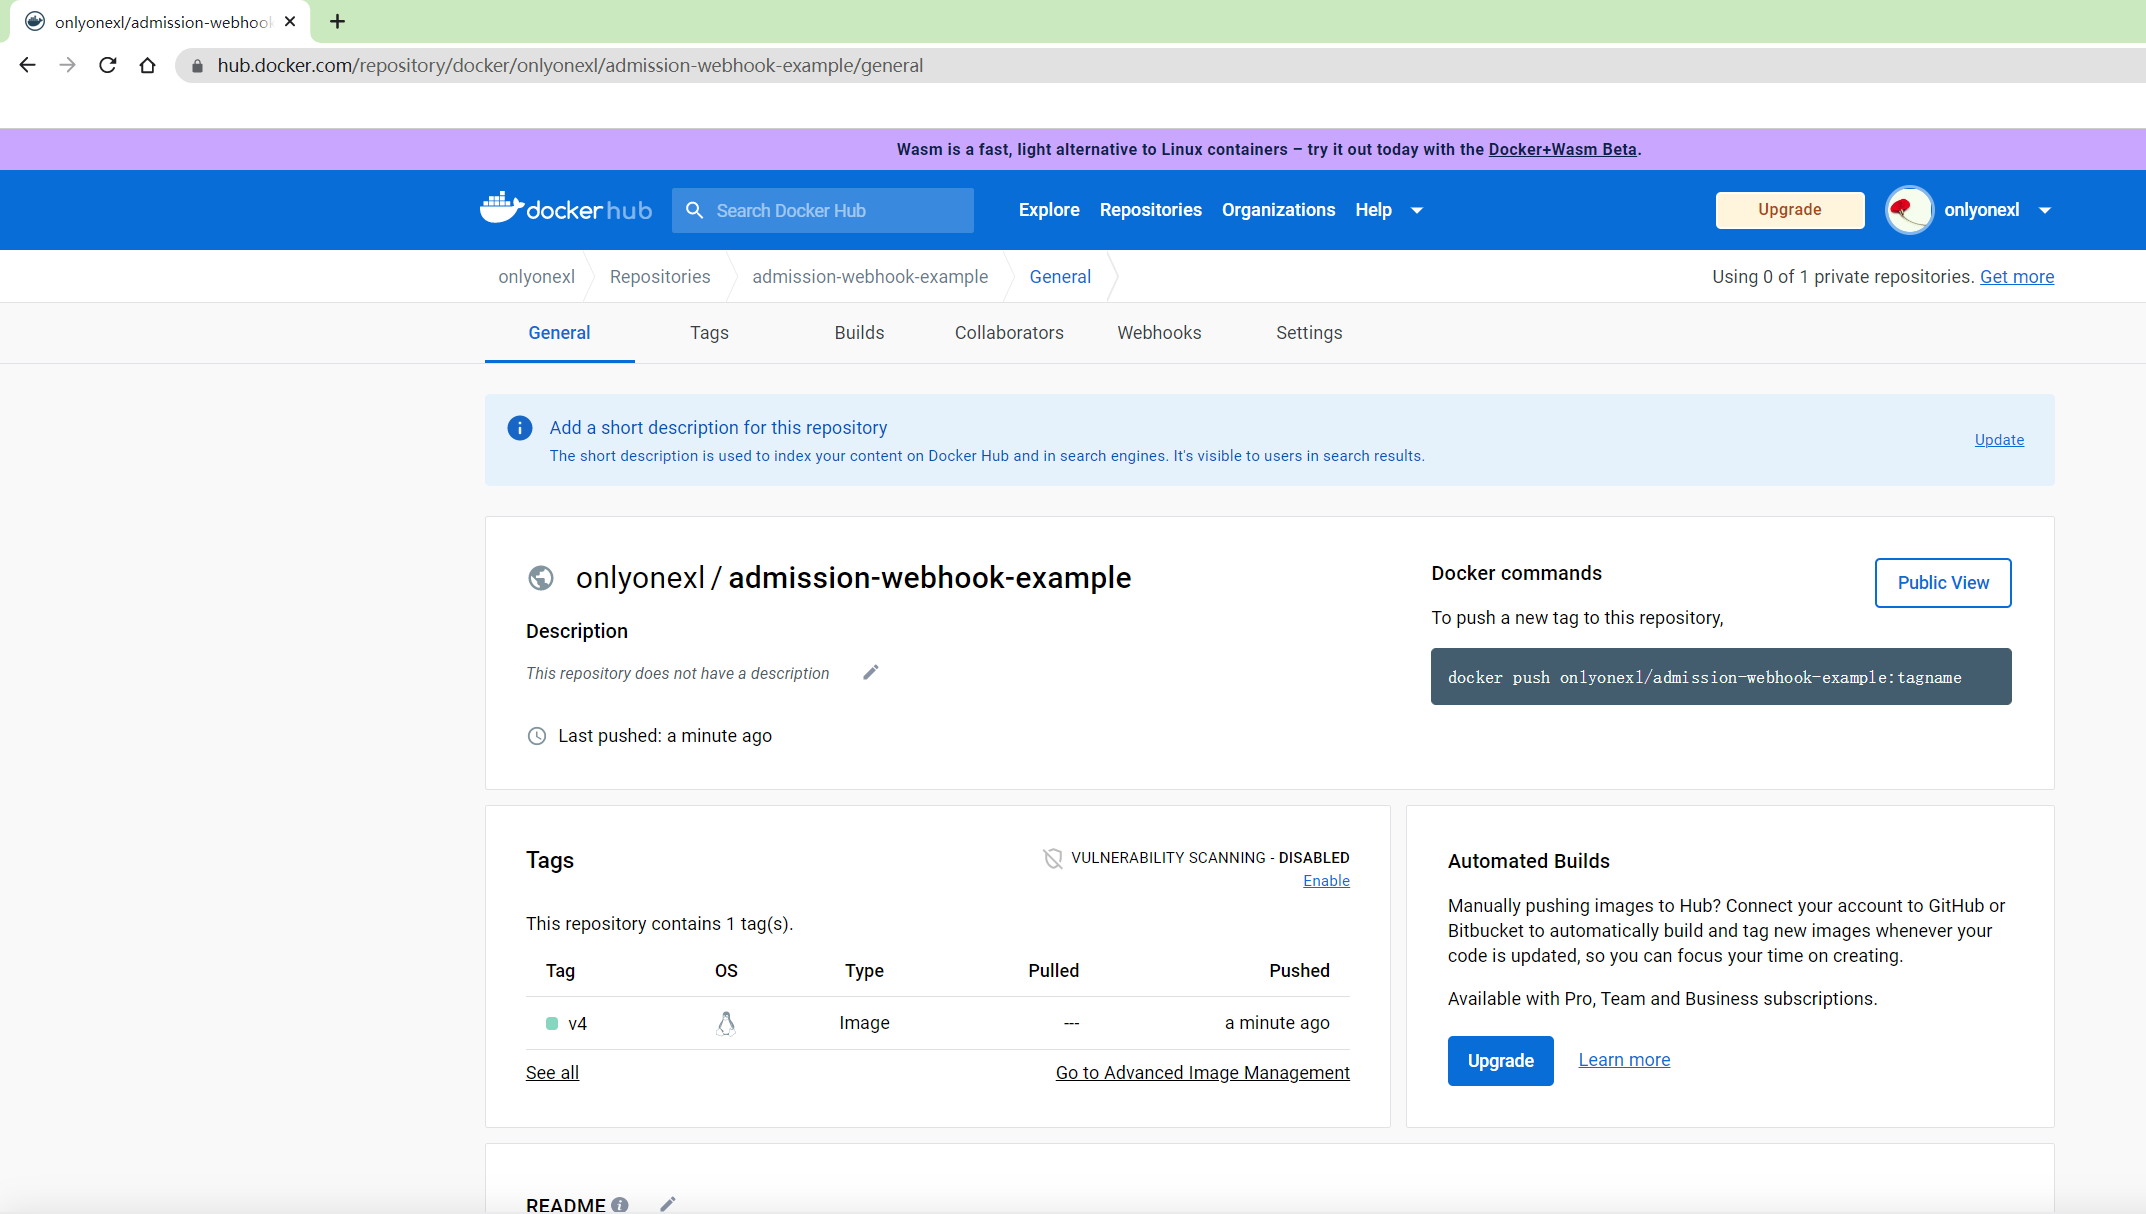Click the blue Upgrade button under Automated Builds
The width and height of the screenshot is (2146, 1214).
(x=1500, y=1061)
